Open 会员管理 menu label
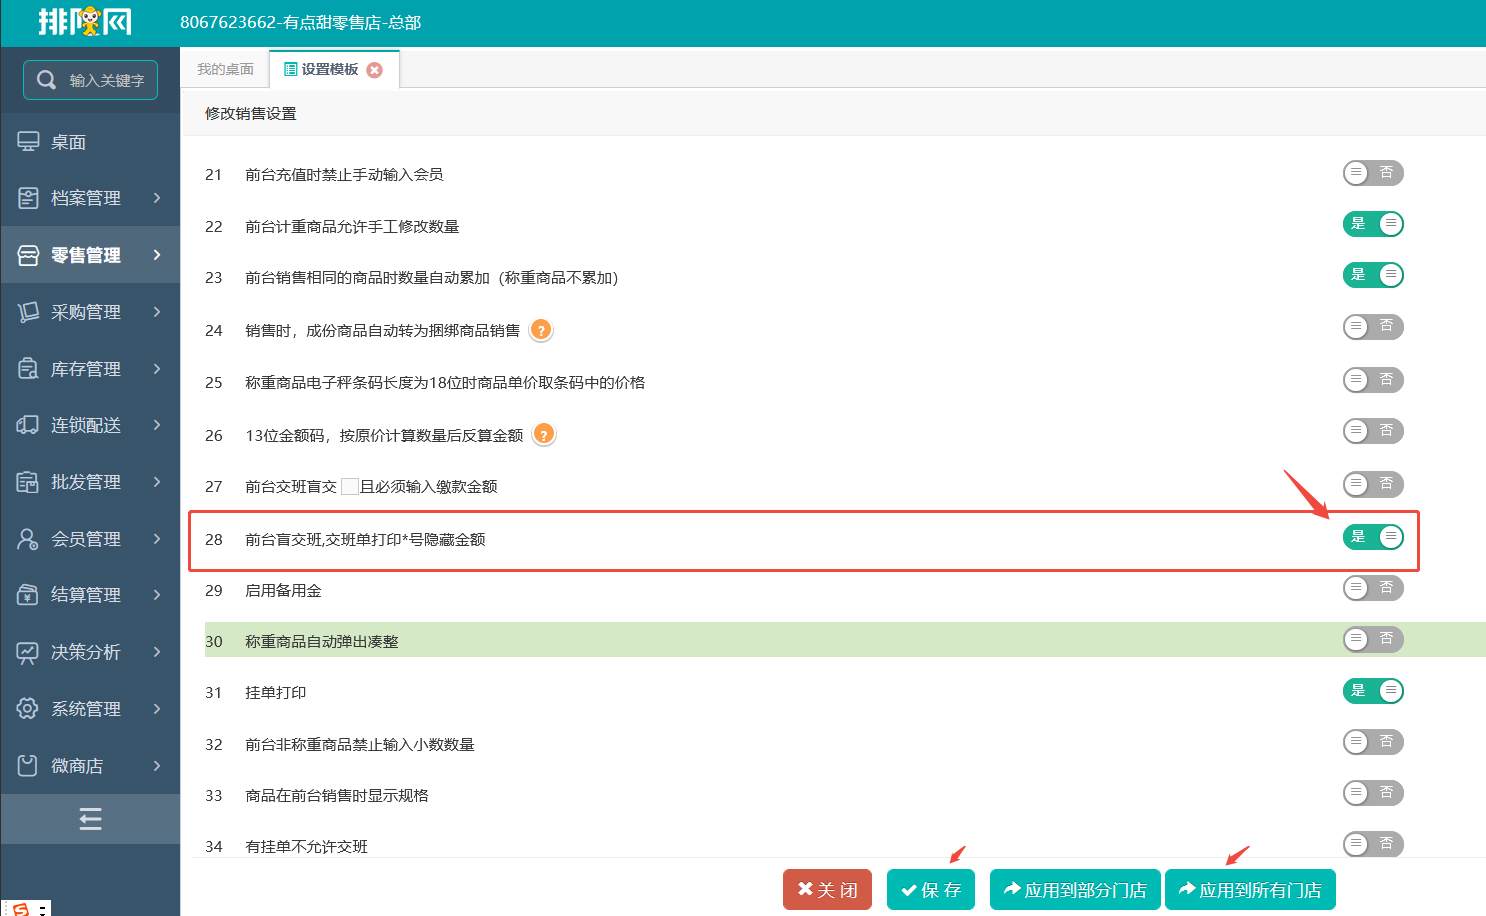Screen dimensions: 1486x916 coord(86,539)
